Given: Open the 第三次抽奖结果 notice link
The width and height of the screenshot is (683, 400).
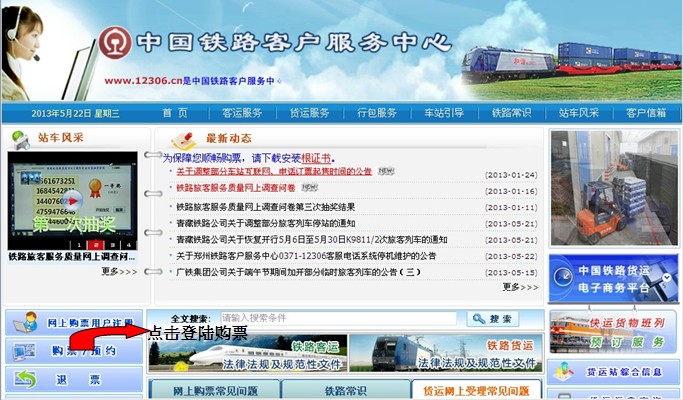Looking at the screenshot, I should point(265,207).
